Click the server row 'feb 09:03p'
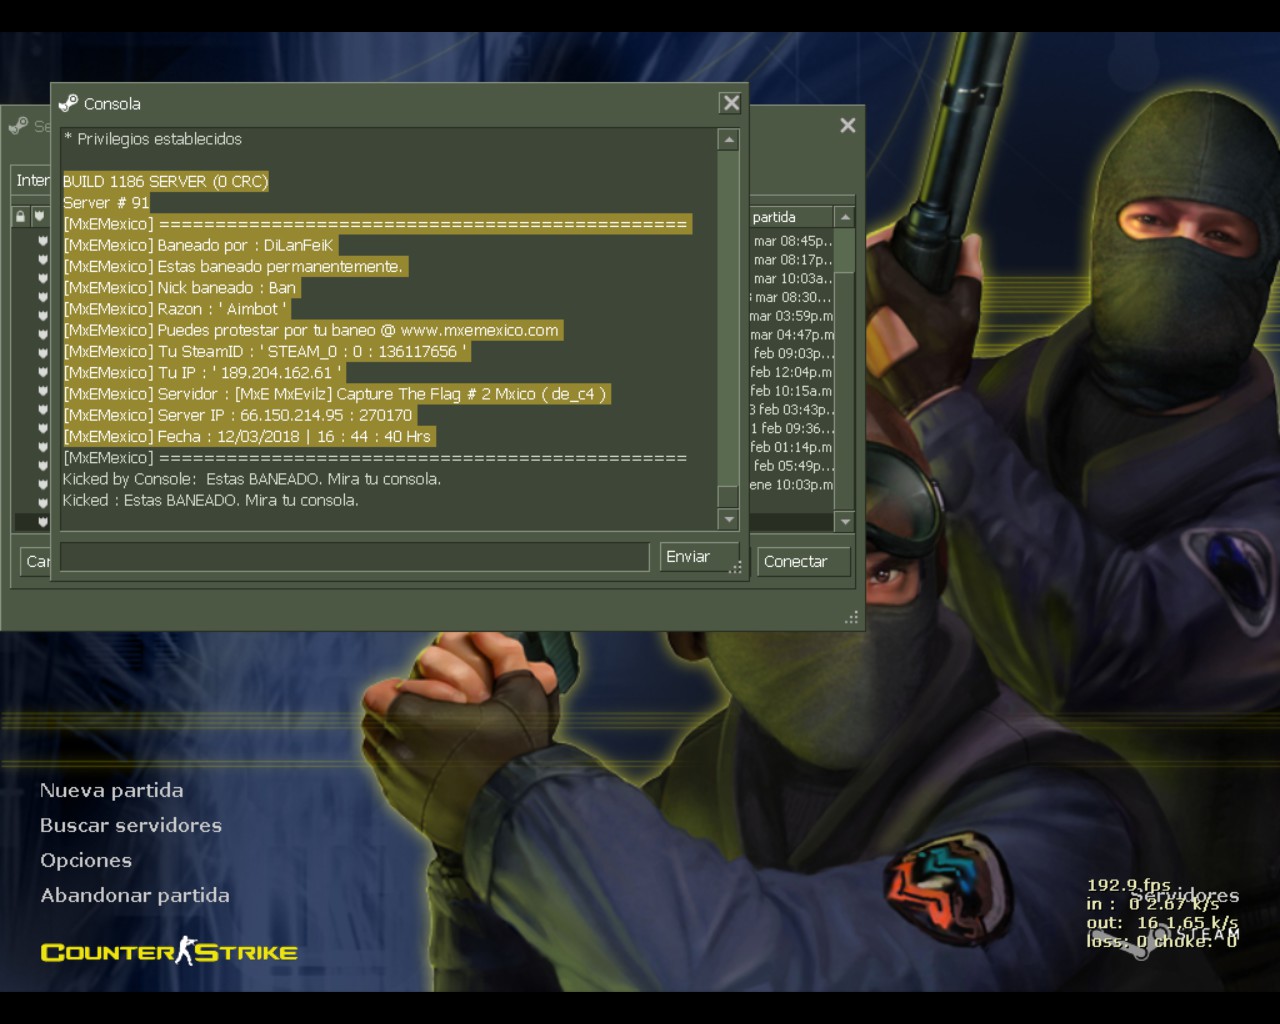Image resolution: width=1280 pixels, height=1024 pixels. point(792,353)
